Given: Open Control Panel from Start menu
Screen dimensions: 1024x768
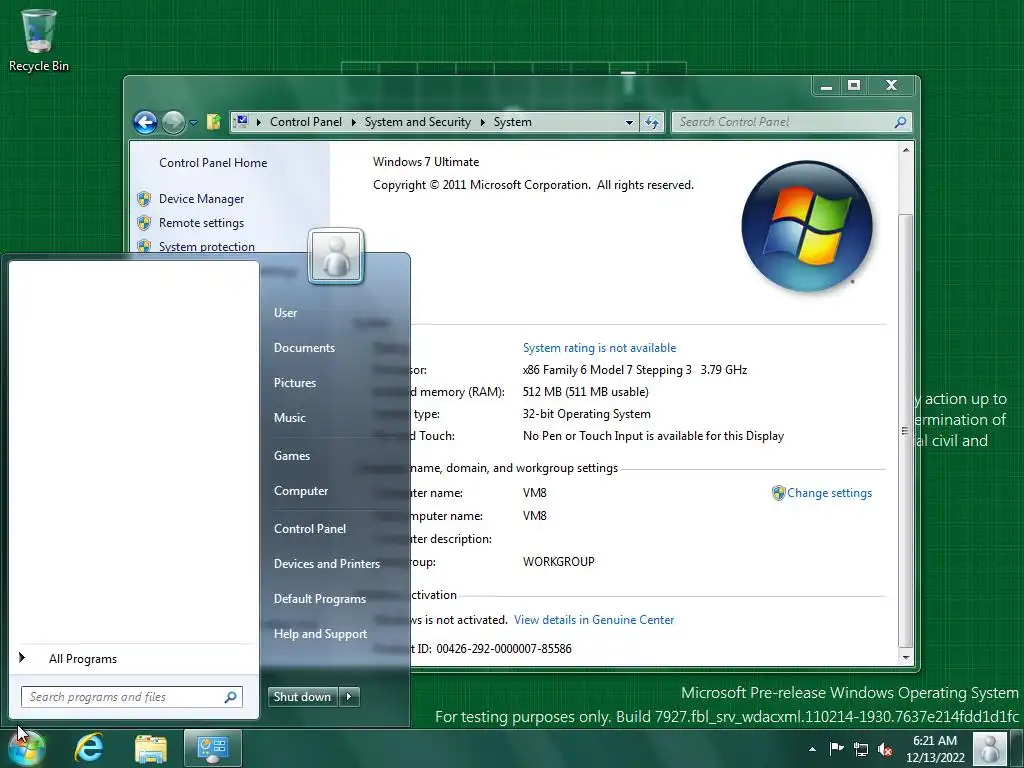Looking at the screenshot, I should click(x=310, y=529).
